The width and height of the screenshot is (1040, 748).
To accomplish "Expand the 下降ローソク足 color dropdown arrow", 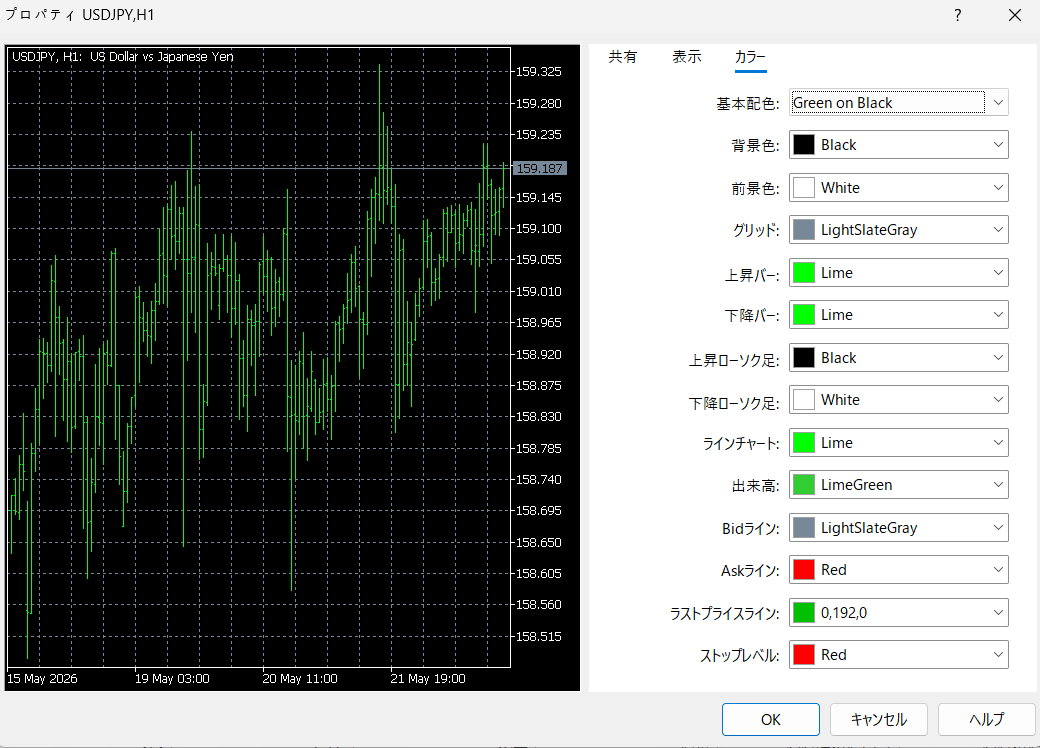I will (998, 399).
